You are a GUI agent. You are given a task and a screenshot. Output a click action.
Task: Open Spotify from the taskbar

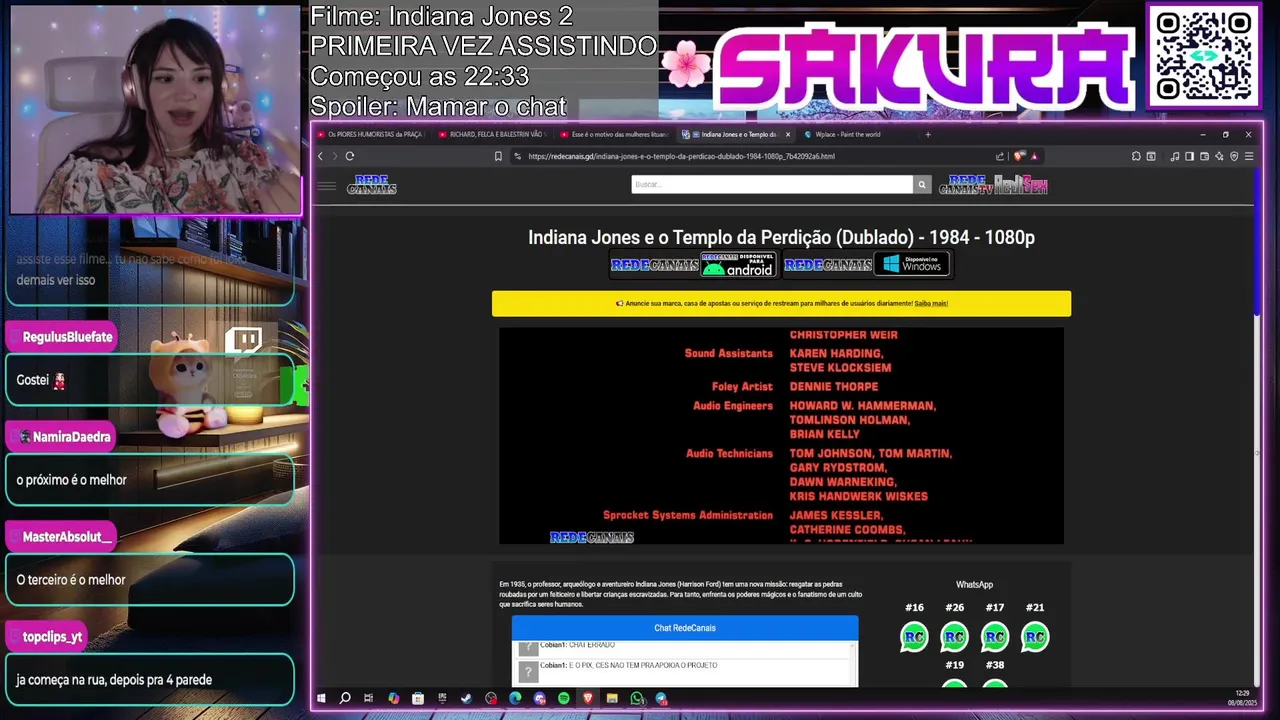pyautogui.click(x=564, y=698)
